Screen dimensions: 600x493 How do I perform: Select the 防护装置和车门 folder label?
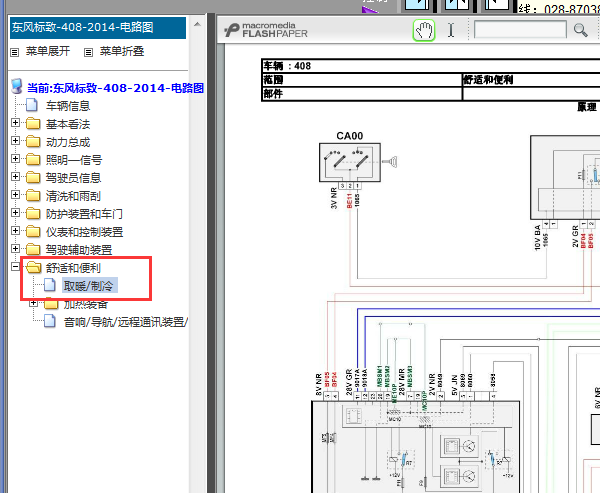tap(84, 214)
